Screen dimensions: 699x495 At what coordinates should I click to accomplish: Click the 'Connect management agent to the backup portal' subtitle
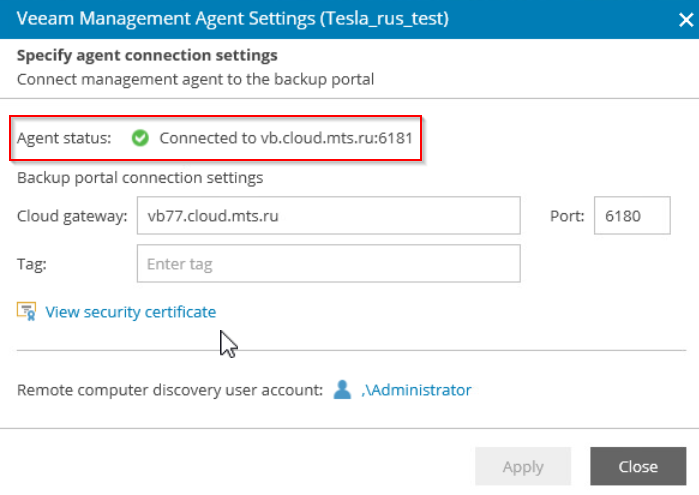pos(195,78)
